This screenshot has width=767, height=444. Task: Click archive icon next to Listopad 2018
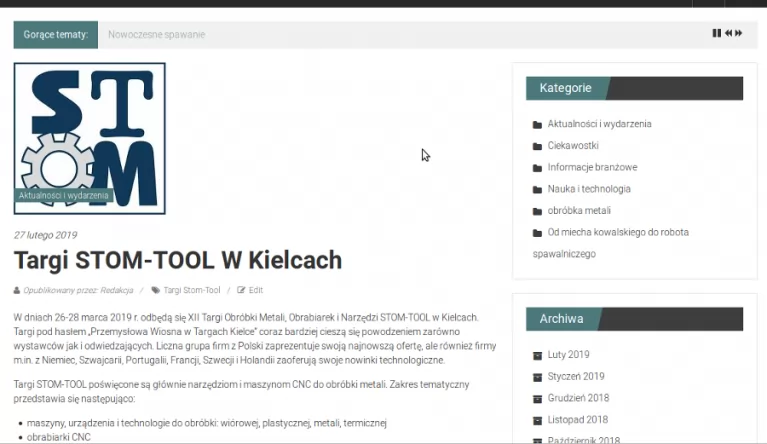point(537,421)
